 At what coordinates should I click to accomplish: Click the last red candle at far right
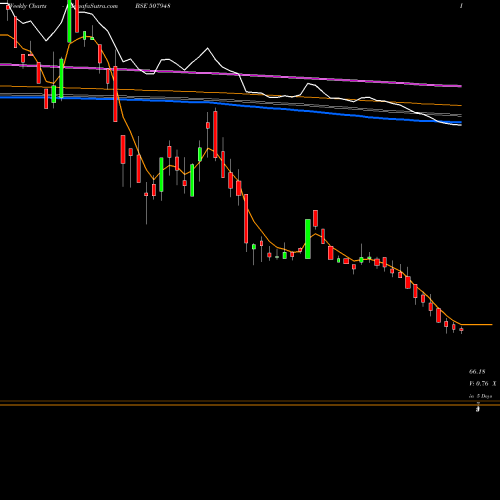coord(461,330)
